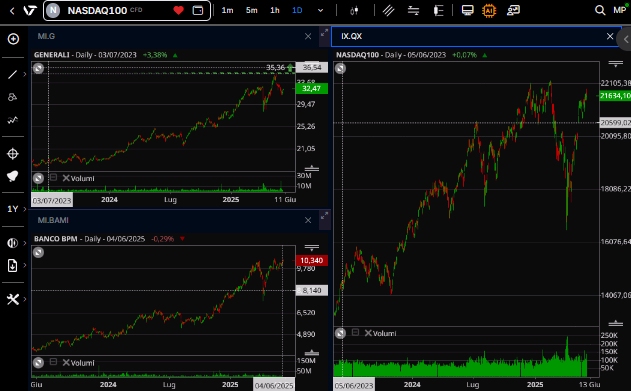Open the people chat icon
631x391 pixels.
tap(513, 10)
